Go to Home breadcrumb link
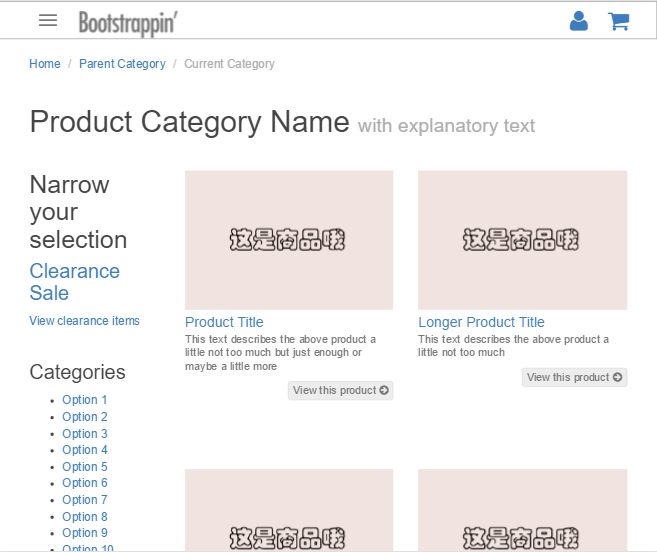The width and height of the screenshot is (657, 552). pos(45,64)
